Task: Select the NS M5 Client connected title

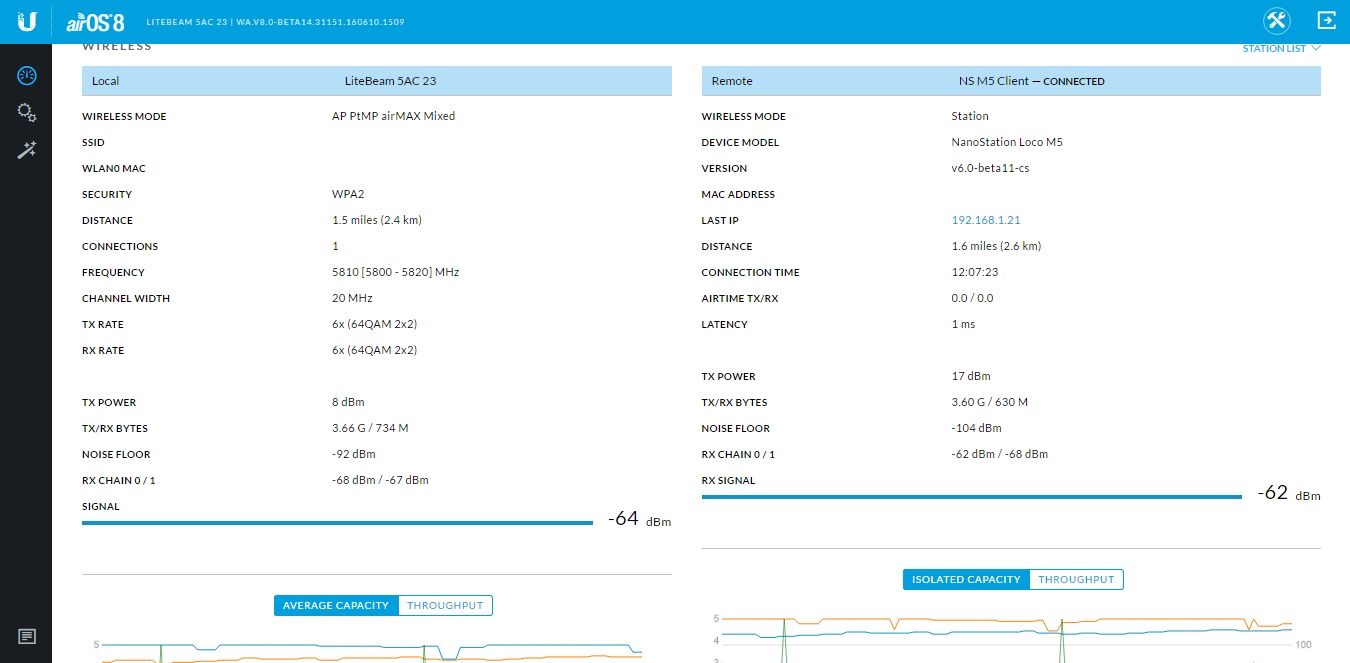Action: click(x=1031, y=81)
